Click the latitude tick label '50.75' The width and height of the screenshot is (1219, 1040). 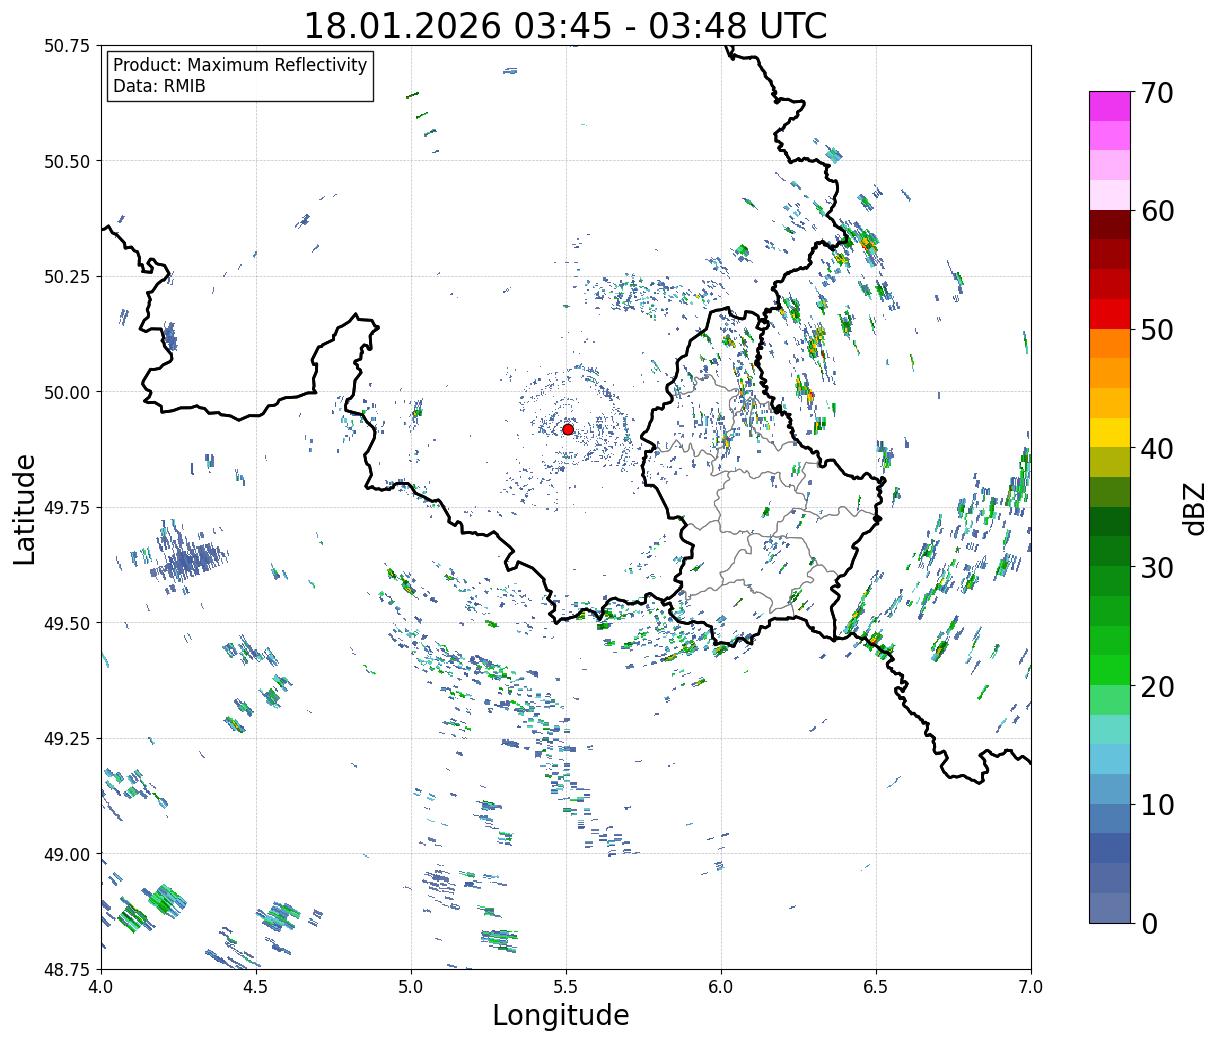tap(66, 46)
